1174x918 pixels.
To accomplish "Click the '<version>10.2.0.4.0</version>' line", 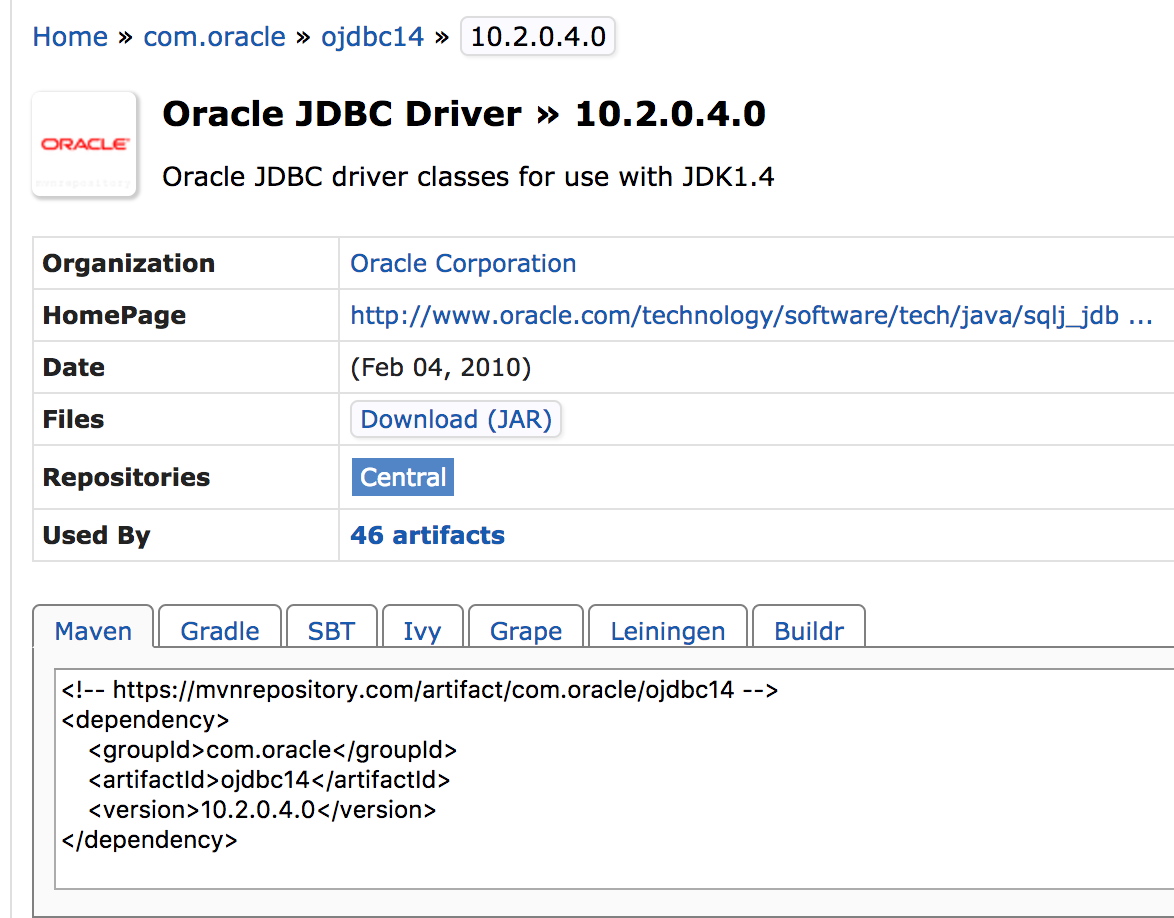I will (x=262, y=809).
